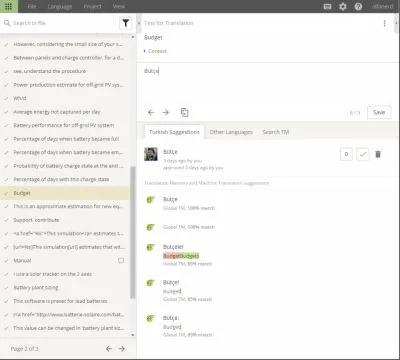Open the File menu
Screen dimensions: 400x360
(32, 6)
